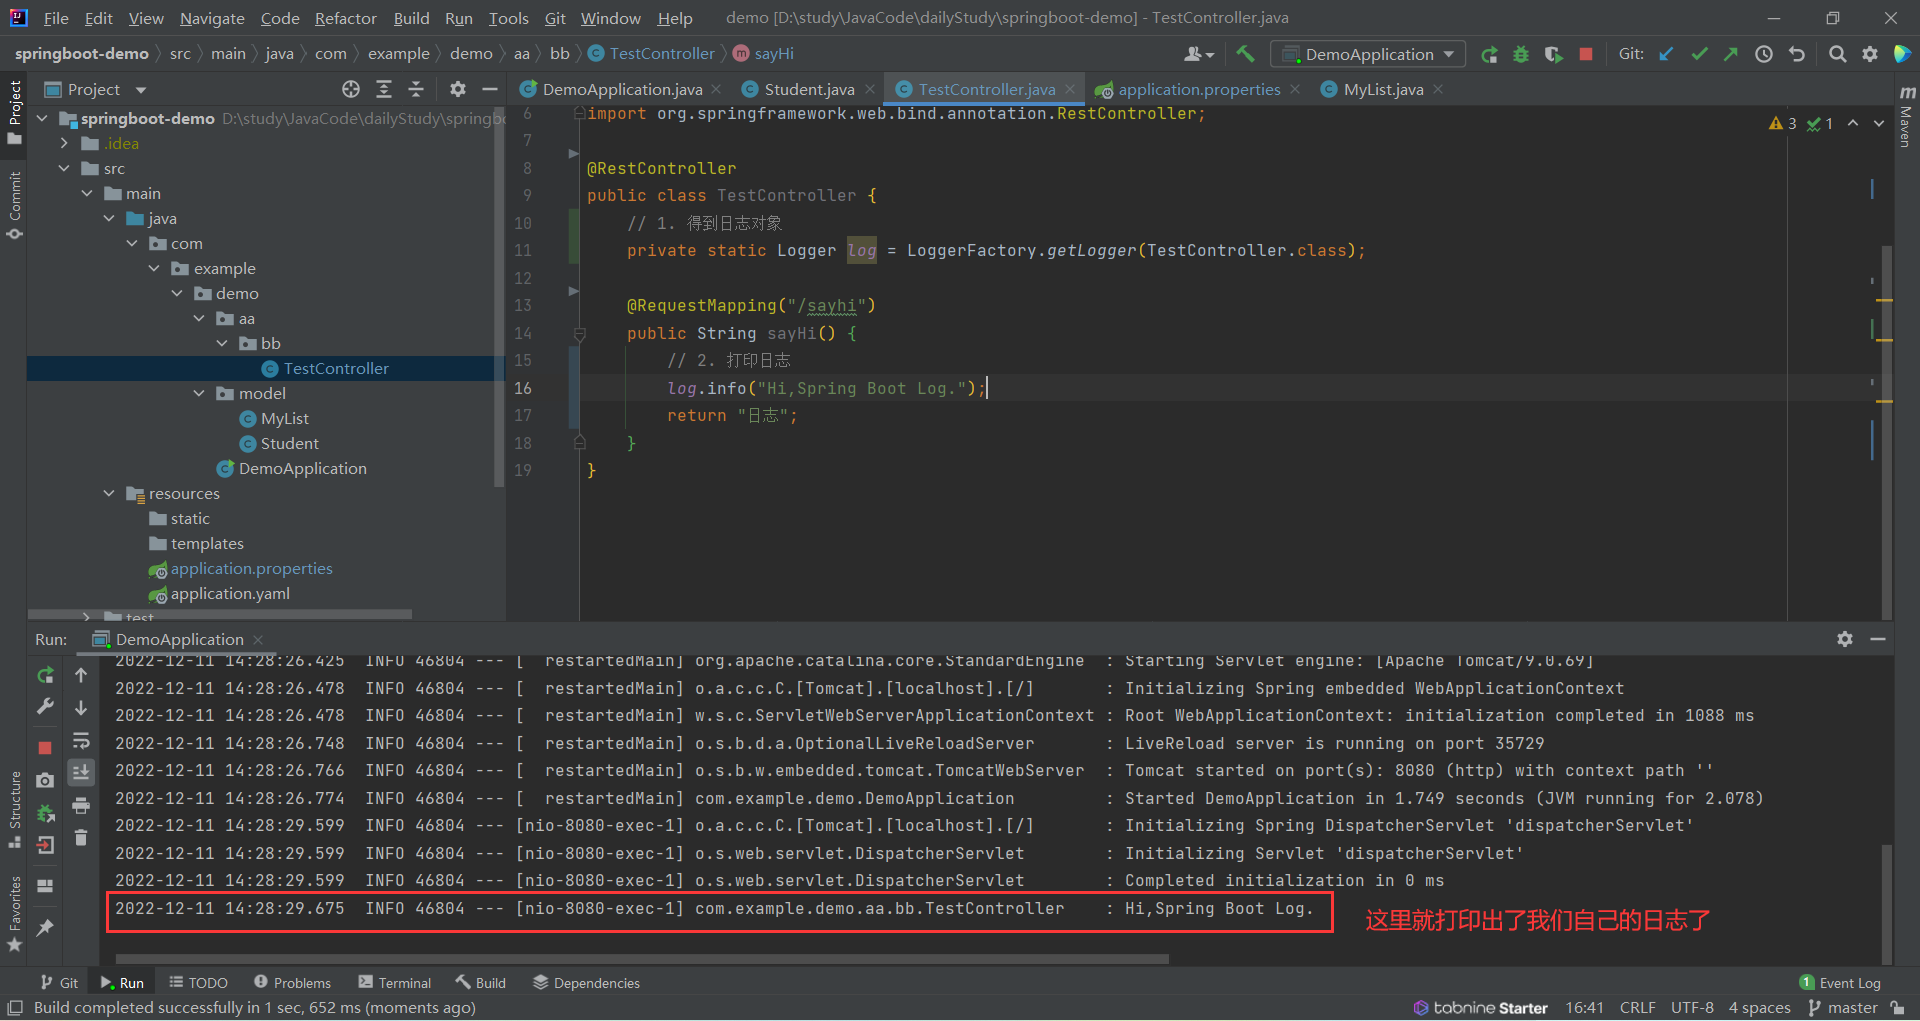Expand the .idea folder
The height and width of the screenshot is (1021, 1920).
point(64,143)
